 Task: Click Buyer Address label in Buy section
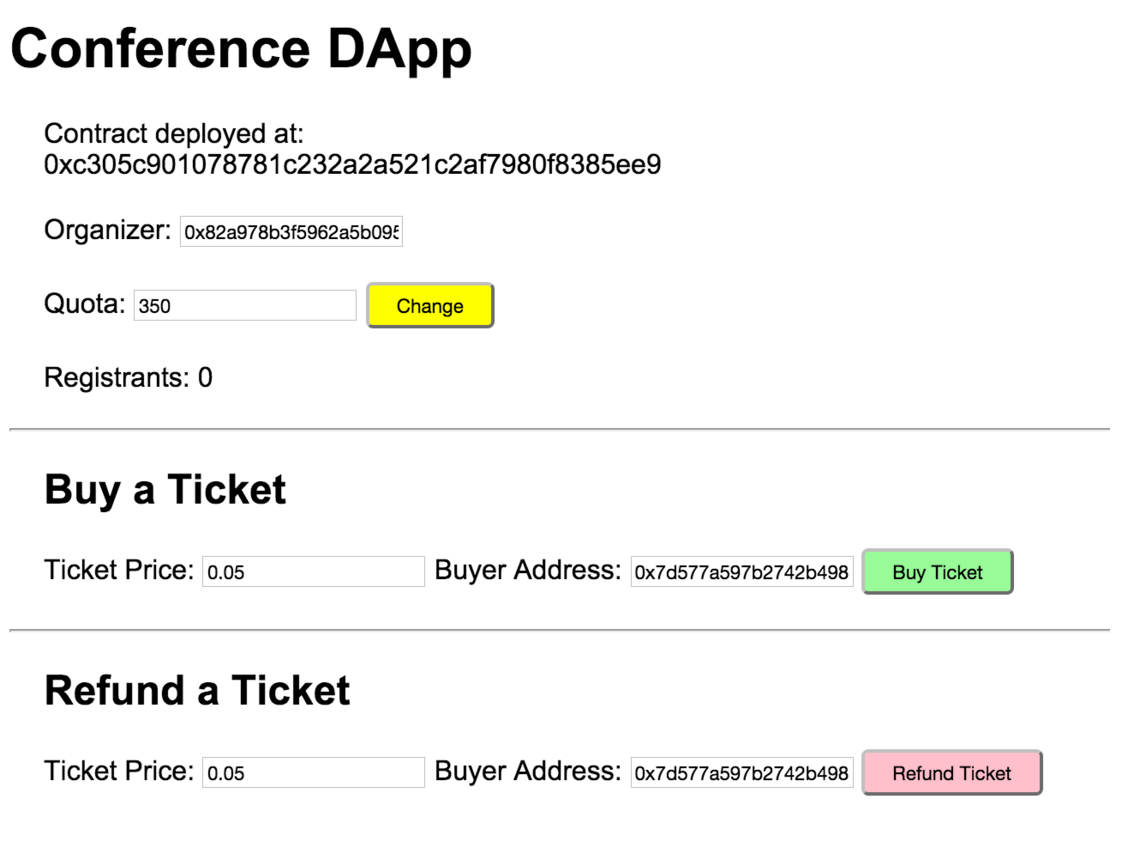pos(528,570)
